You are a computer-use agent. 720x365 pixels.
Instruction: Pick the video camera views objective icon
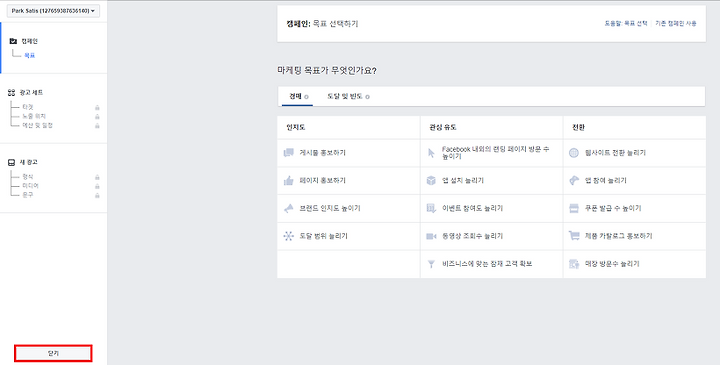(431, 236)
